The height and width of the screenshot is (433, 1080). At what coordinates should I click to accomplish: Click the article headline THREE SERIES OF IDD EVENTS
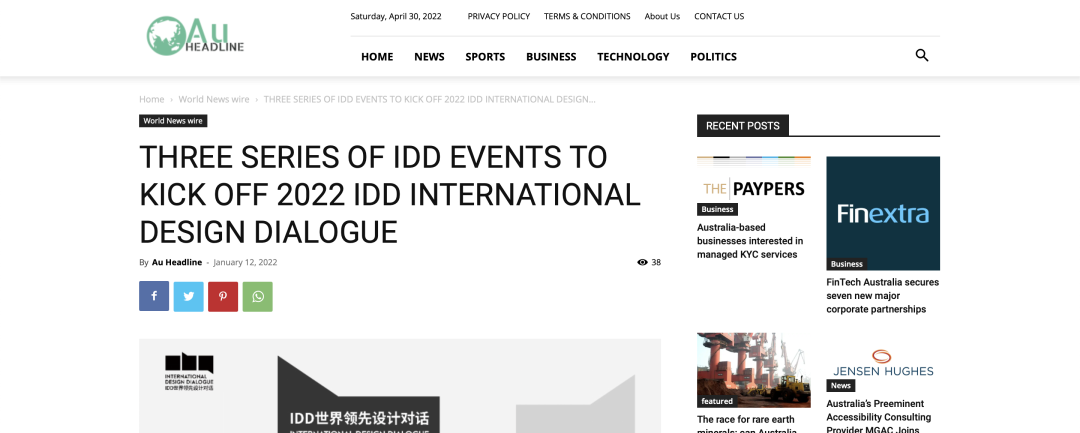390,195
